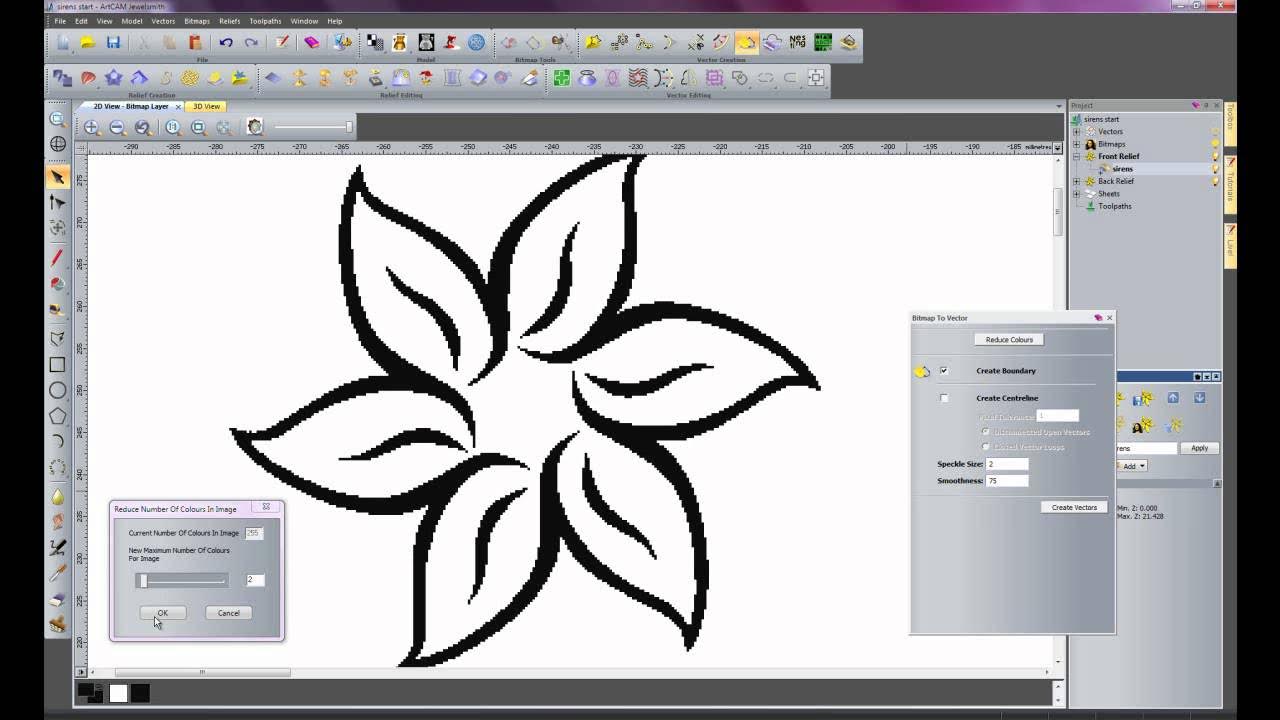Click the highlighted Bitmap to Vector toolbar icon
This screenshot has width=1280, height=720.
[x=746, y=42]
